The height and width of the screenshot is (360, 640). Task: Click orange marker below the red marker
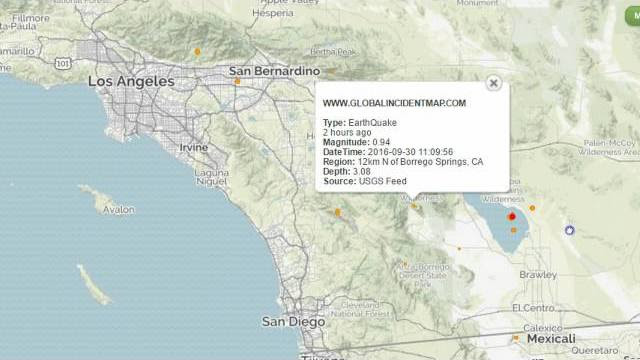pos(513,230)
